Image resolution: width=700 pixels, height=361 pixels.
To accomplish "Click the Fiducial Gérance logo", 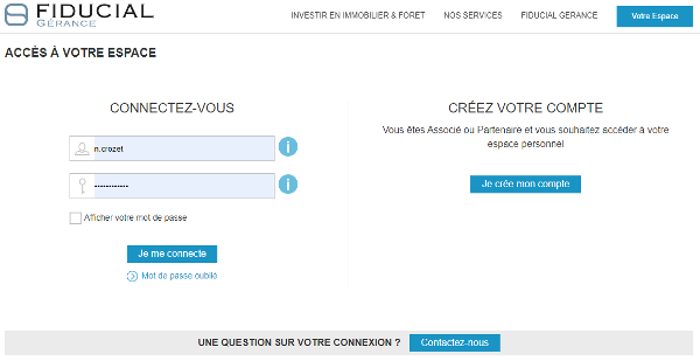I will 79,15.
